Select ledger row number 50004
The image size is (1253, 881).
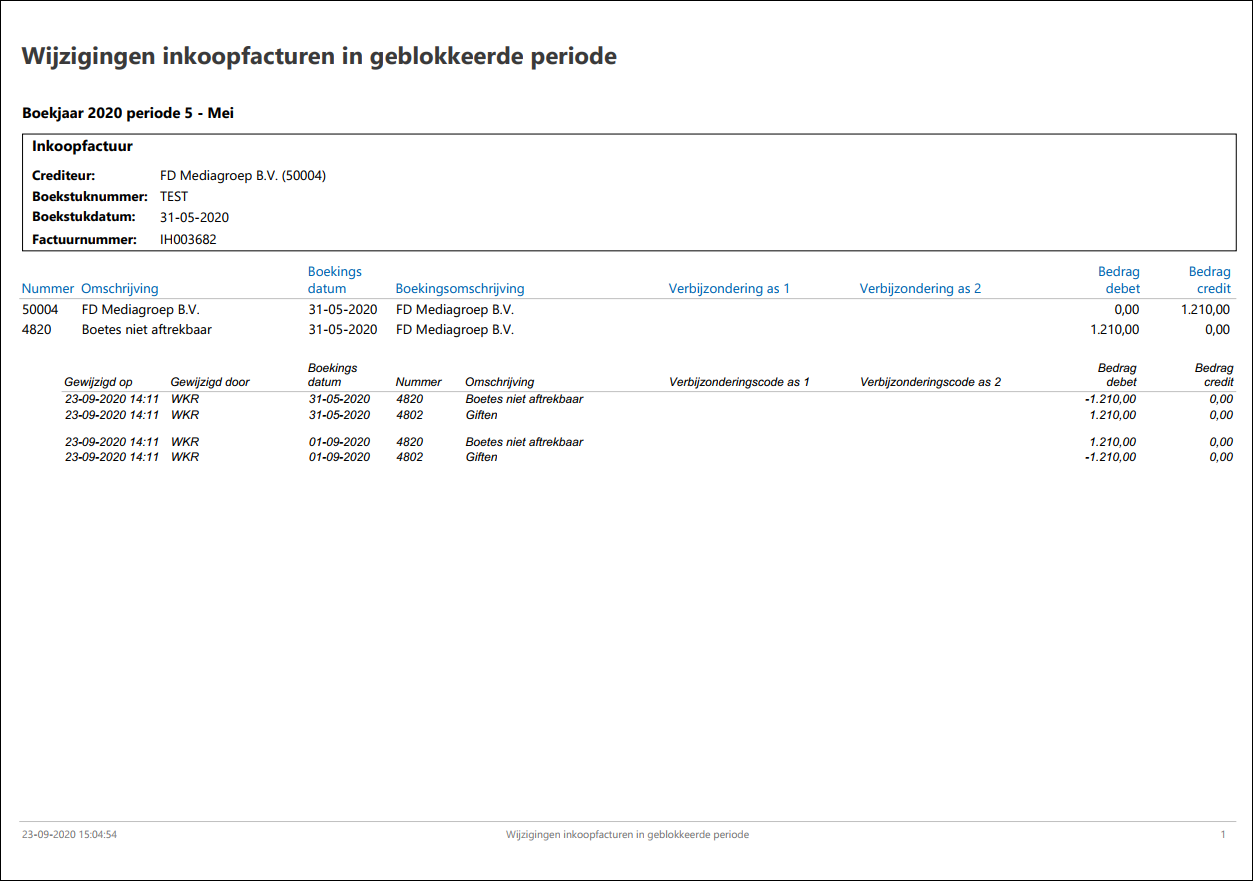coord(628,310)
